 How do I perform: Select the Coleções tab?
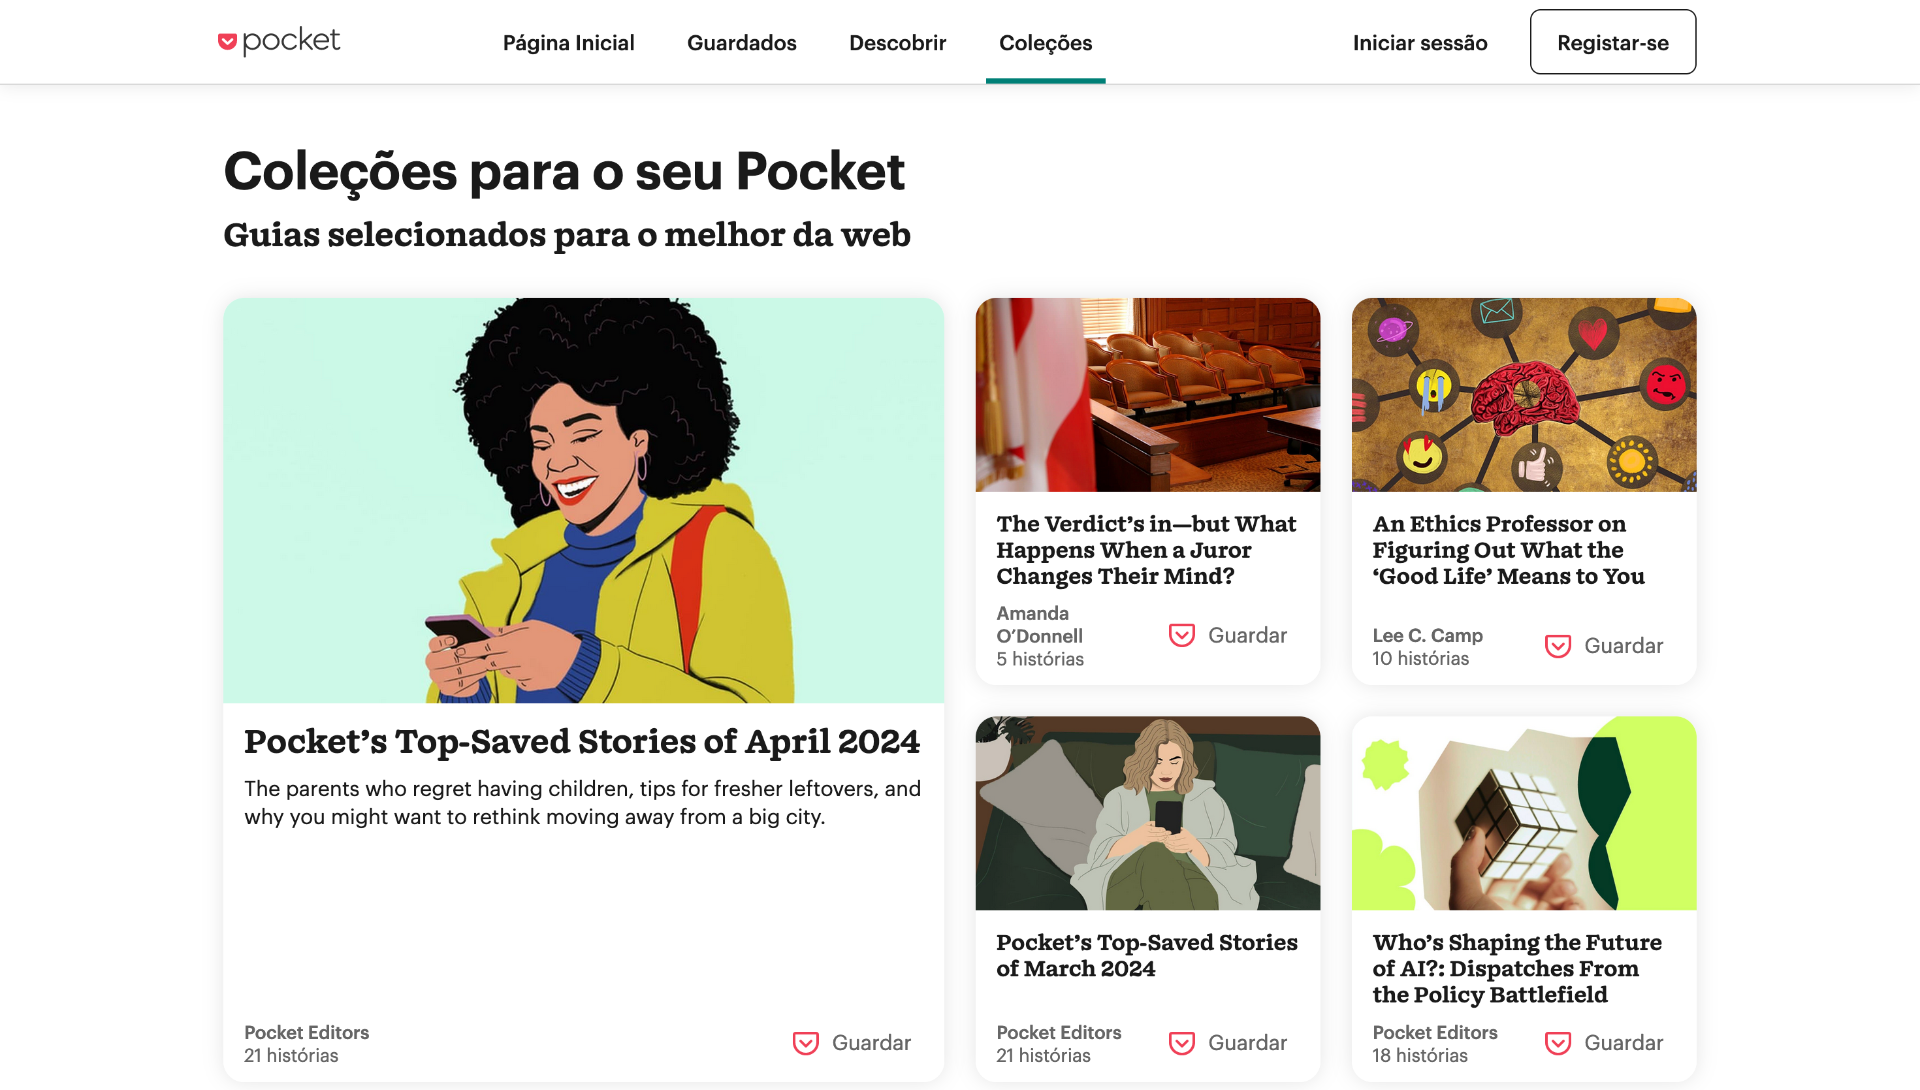click(x=1046, y=43)
